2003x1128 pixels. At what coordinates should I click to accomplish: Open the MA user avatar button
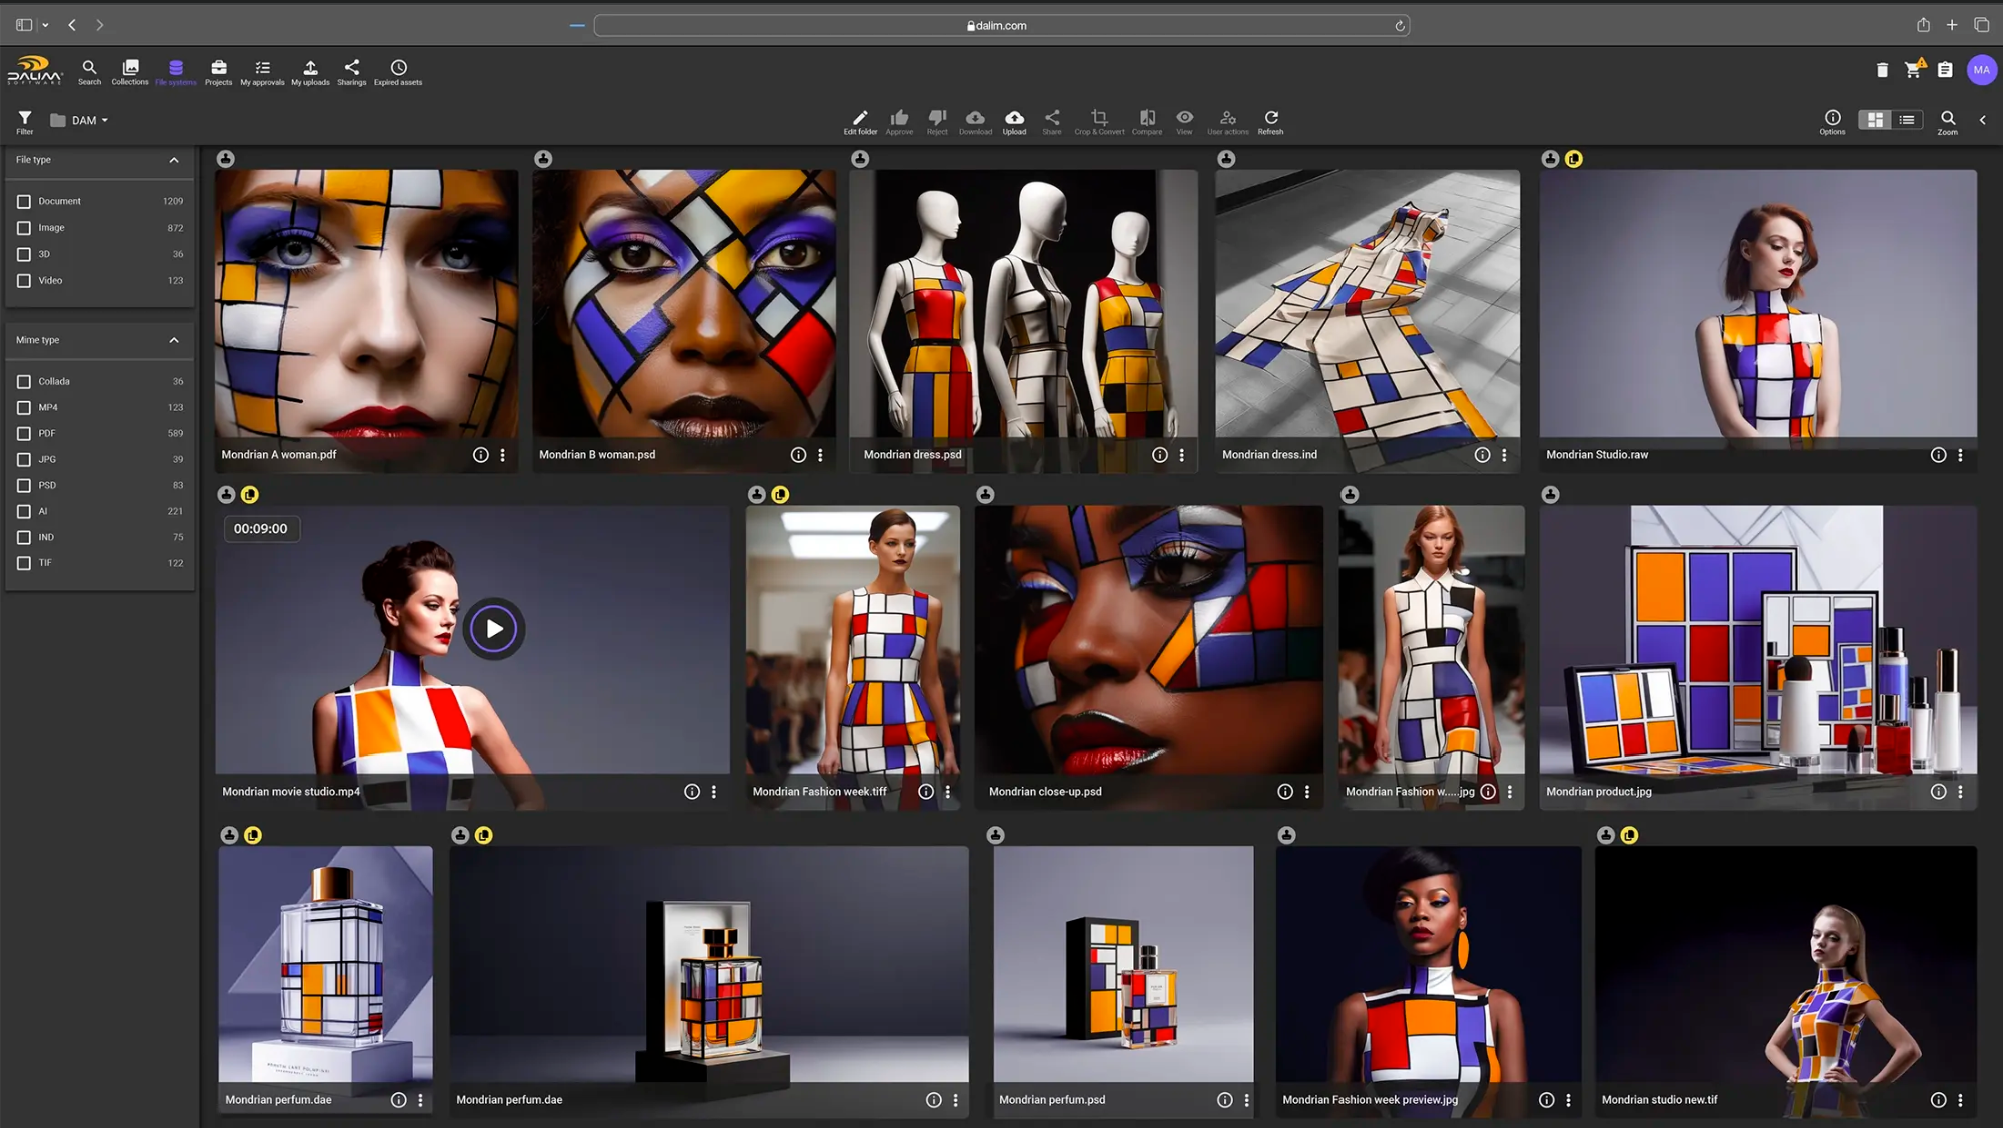coord(1980,70)
